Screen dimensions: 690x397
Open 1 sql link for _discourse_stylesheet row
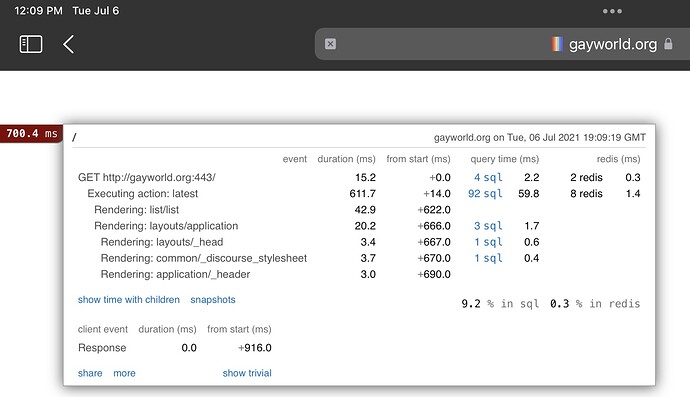(488, 258)
